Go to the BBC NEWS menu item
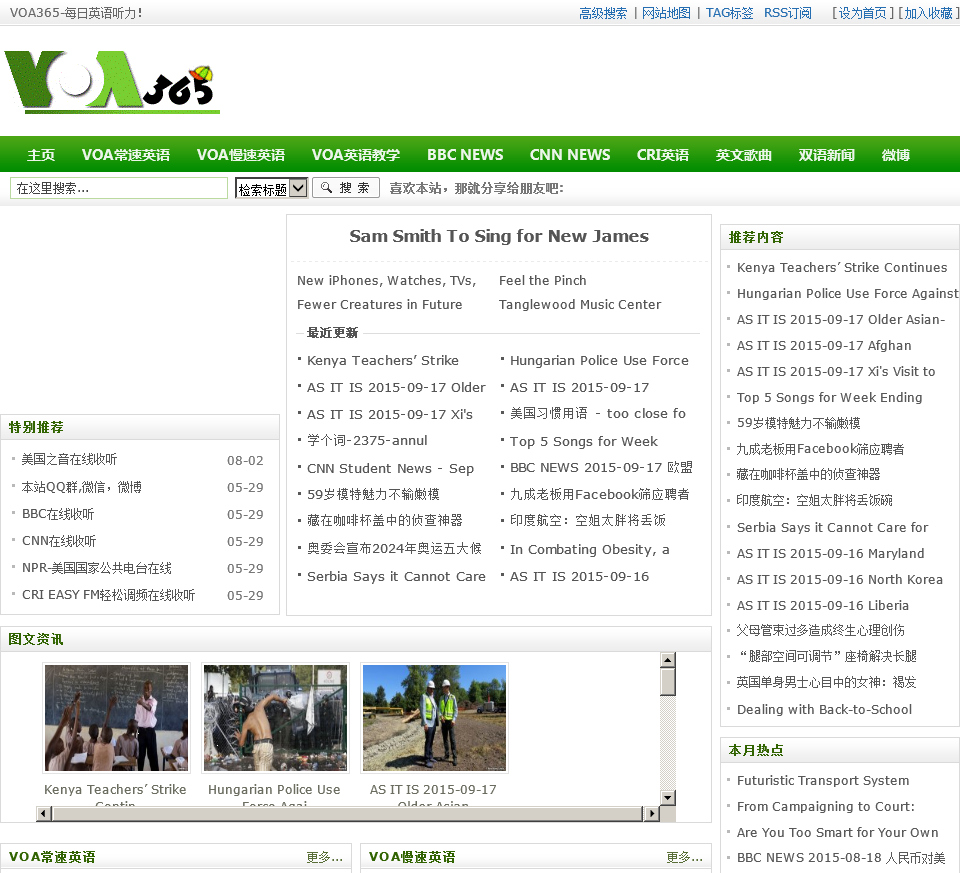Screen dimensions: 960x873 pos(465,155)
